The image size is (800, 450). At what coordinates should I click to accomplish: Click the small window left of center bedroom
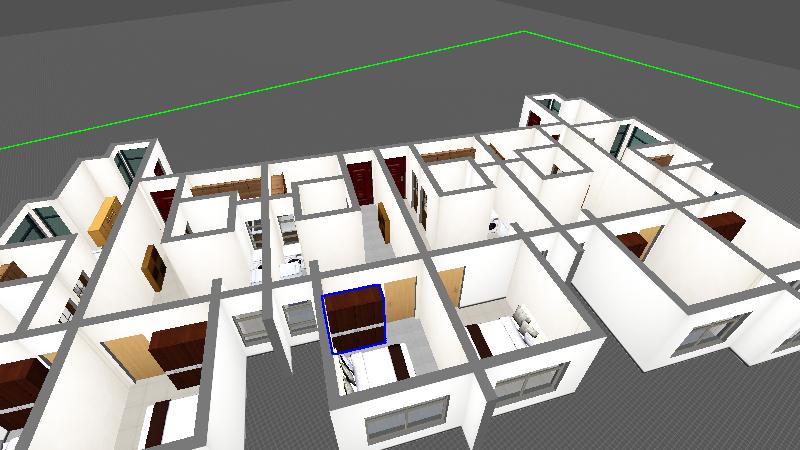click(299, 317)
